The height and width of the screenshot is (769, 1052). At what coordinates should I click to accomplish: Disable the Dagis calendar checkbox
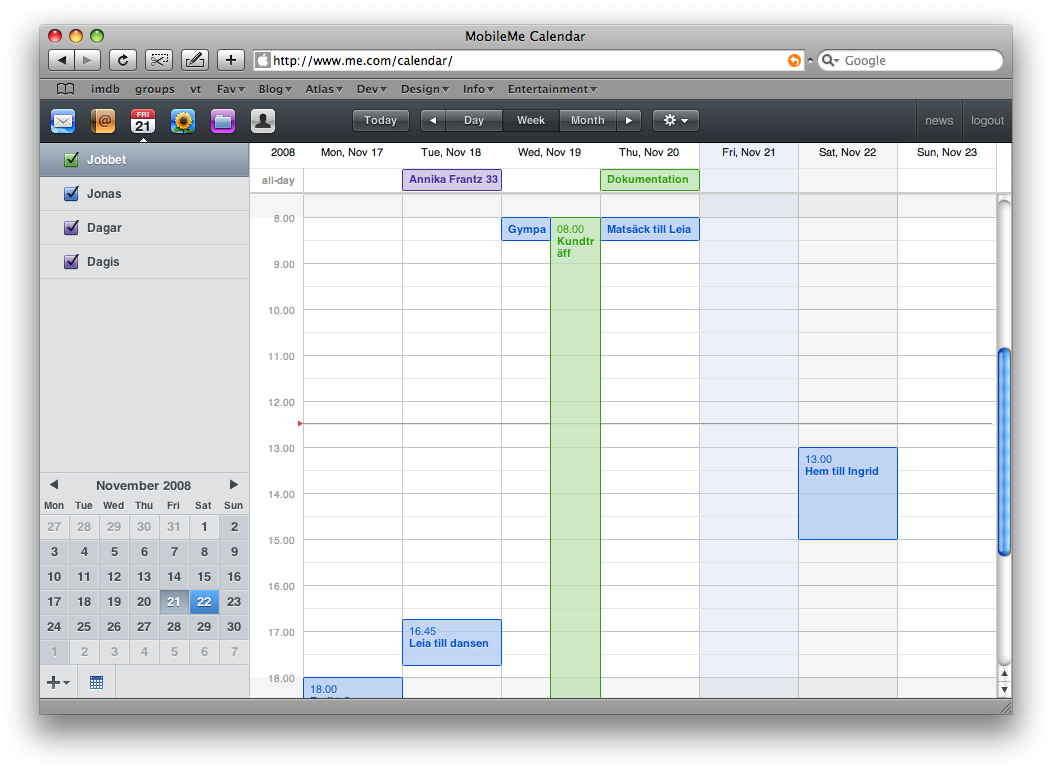71,262
